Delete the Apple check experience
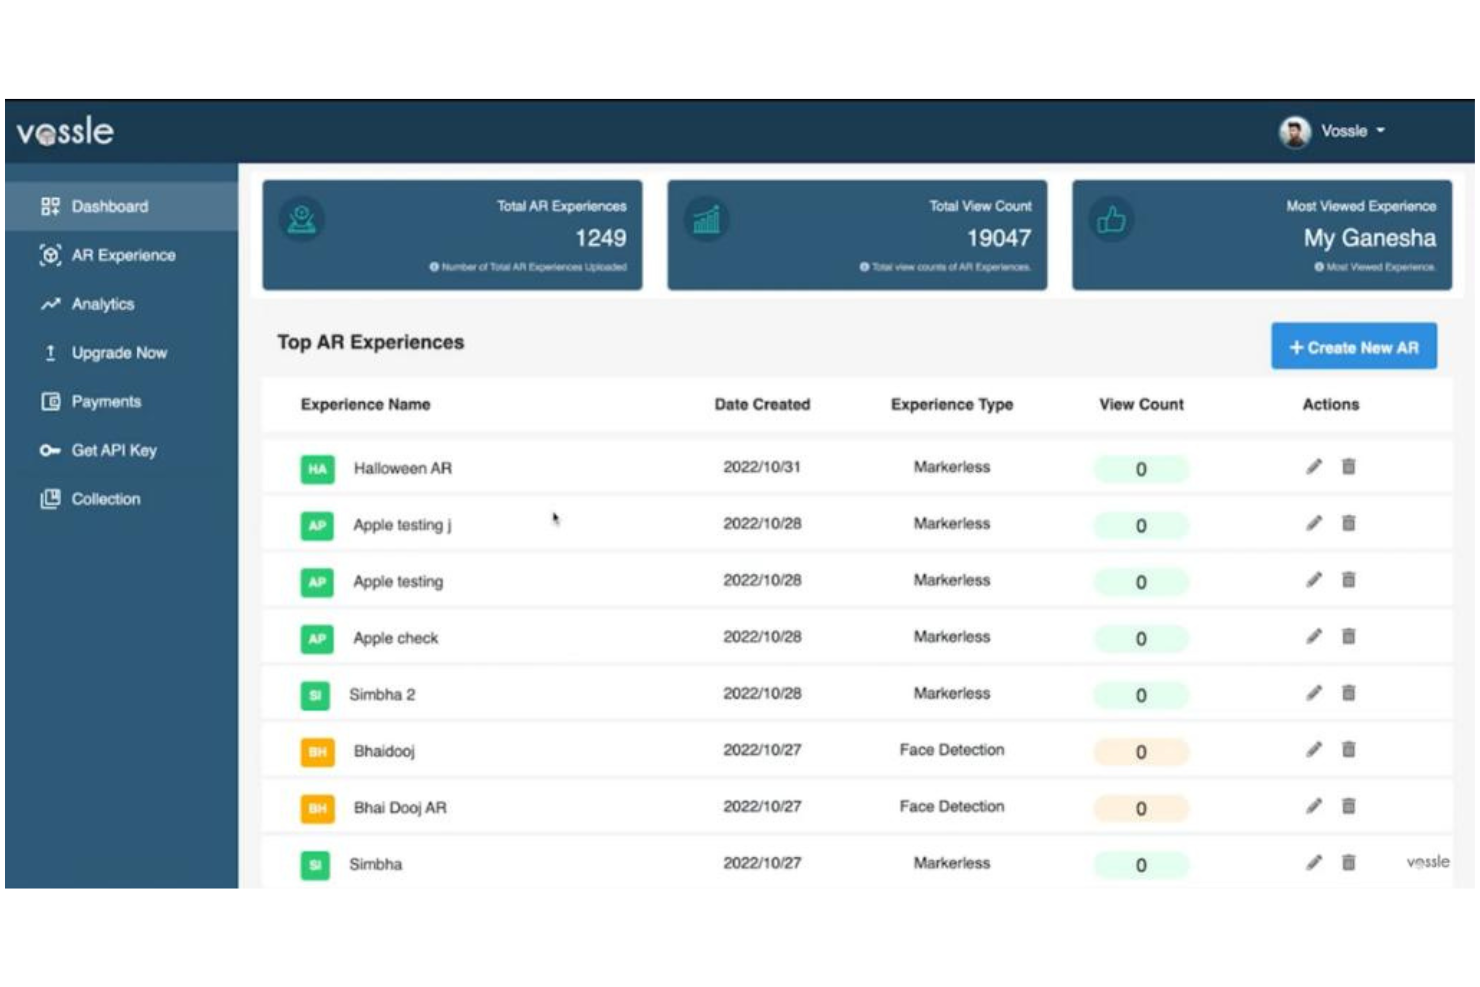1480x987 pixels. [x=1348, y=637]
